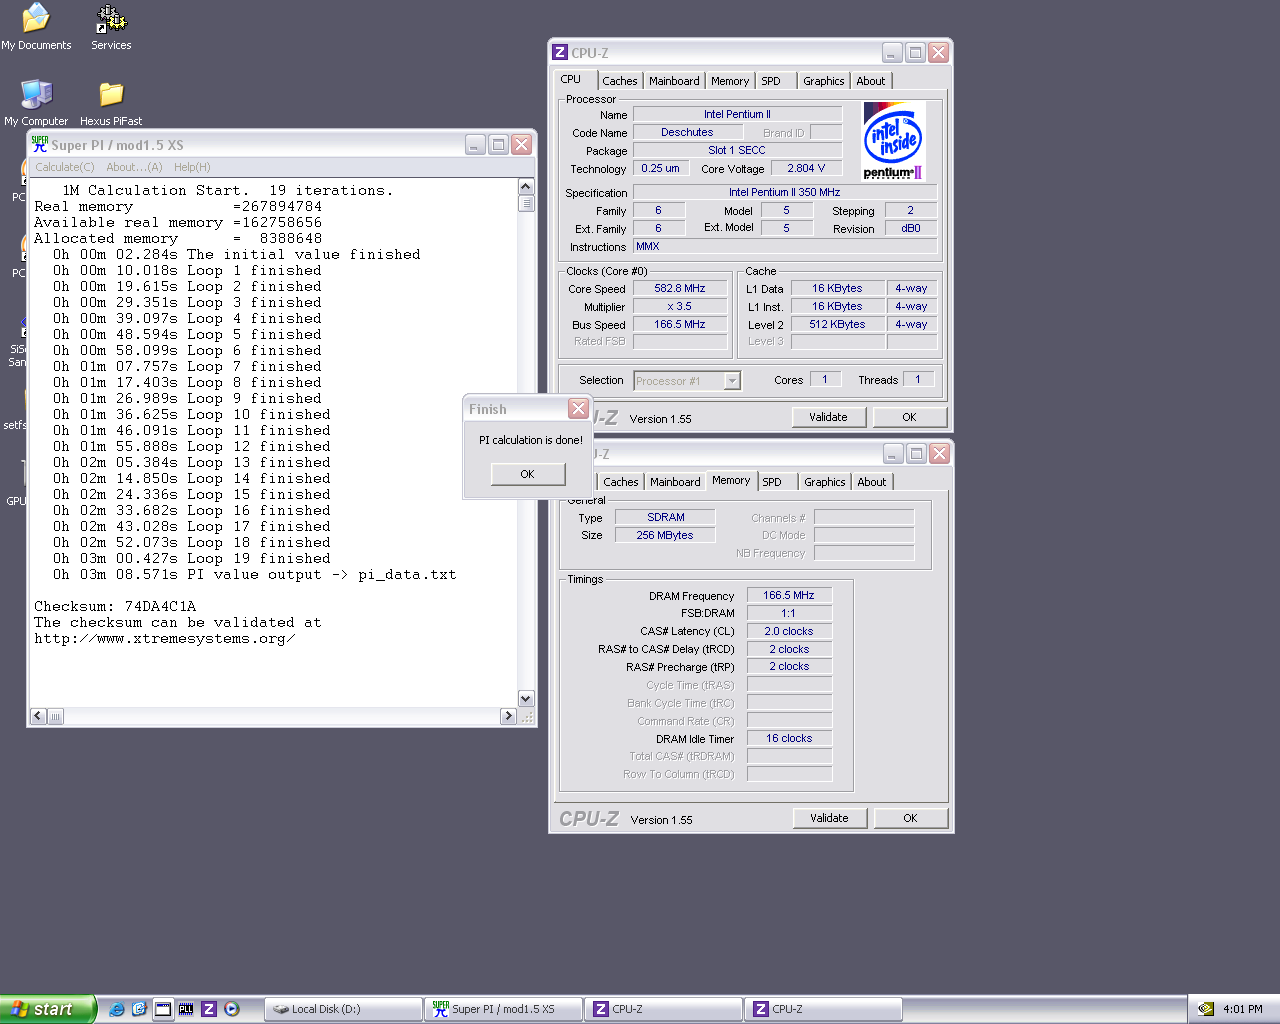Viewport: 1280px width, 1024px height.
Task: Click OK in the Finish dialog
Action: coord(528,474)
